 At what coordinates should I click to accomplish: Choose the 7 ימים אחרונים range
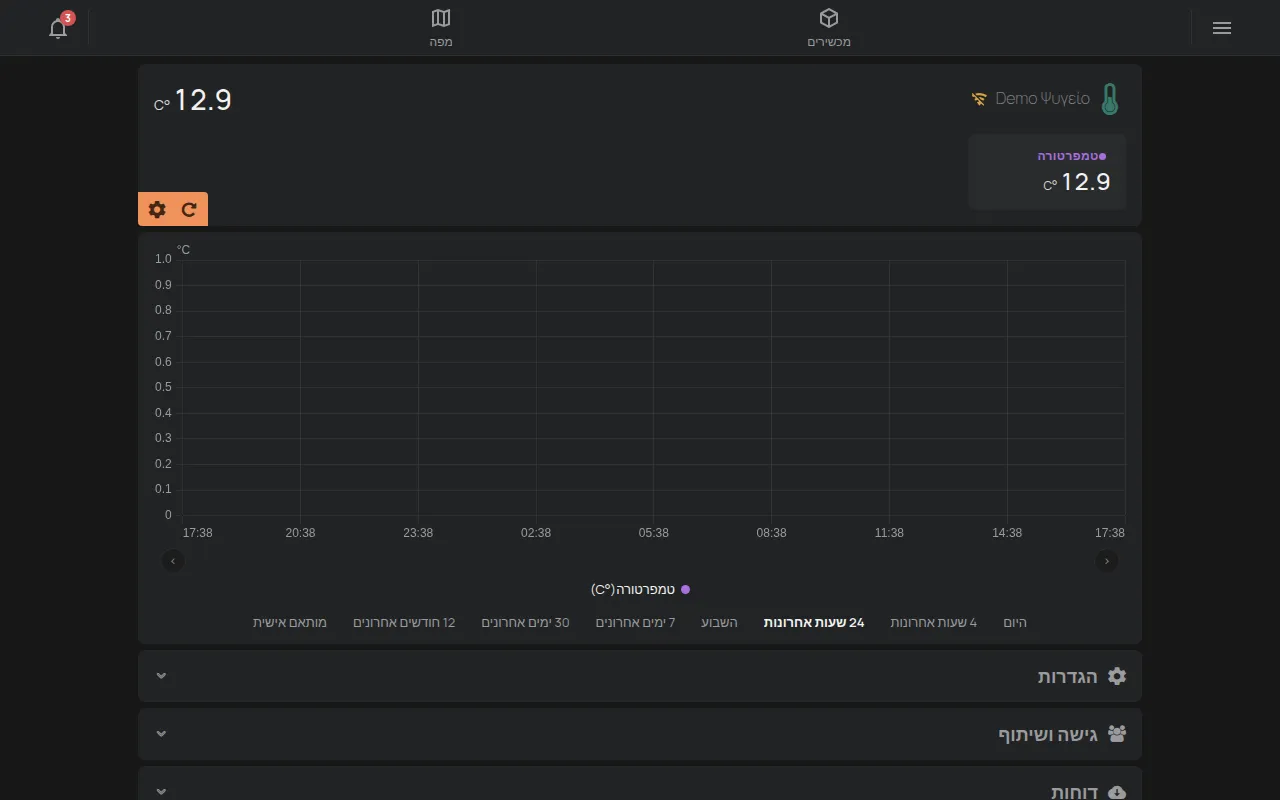pos(636,622)
